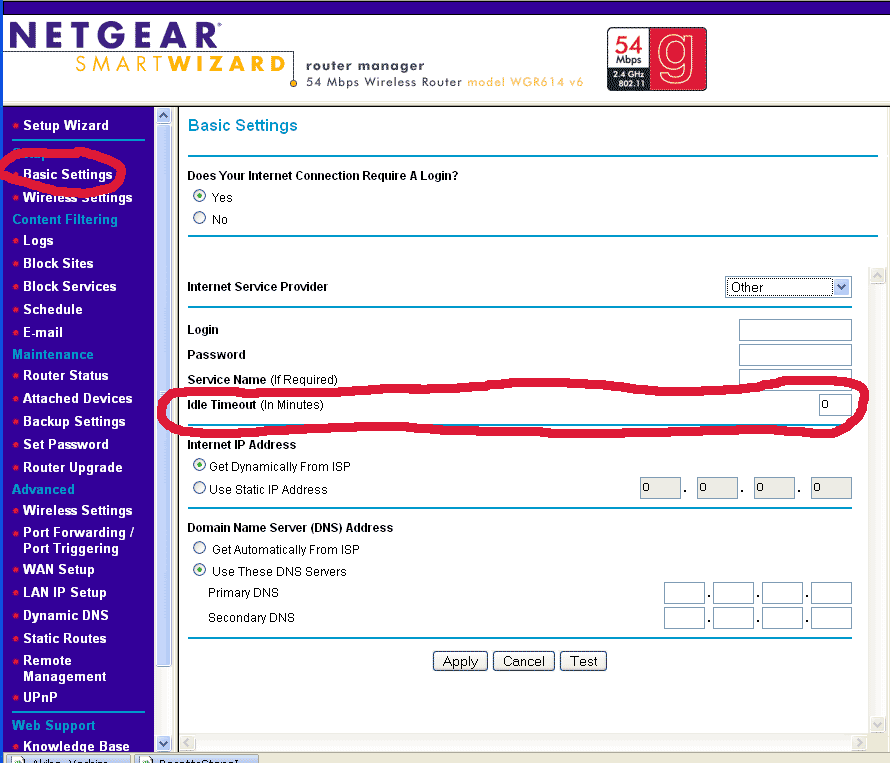Viewport: 890px width, 763px height.
Task: Open Attached Devices page
Action: (x=77, y=399)
